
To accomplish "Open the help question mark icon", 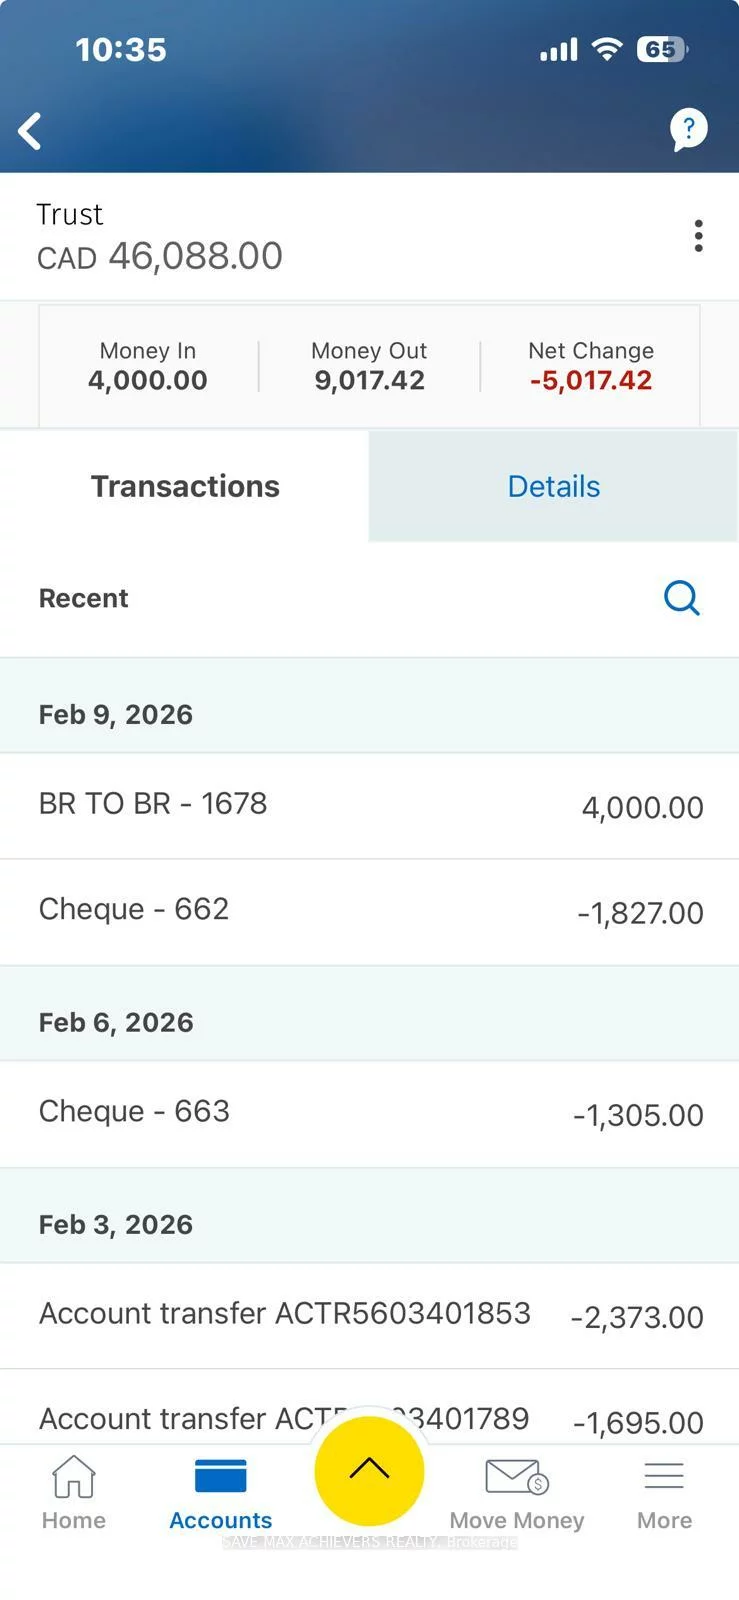I will point(688,129).
